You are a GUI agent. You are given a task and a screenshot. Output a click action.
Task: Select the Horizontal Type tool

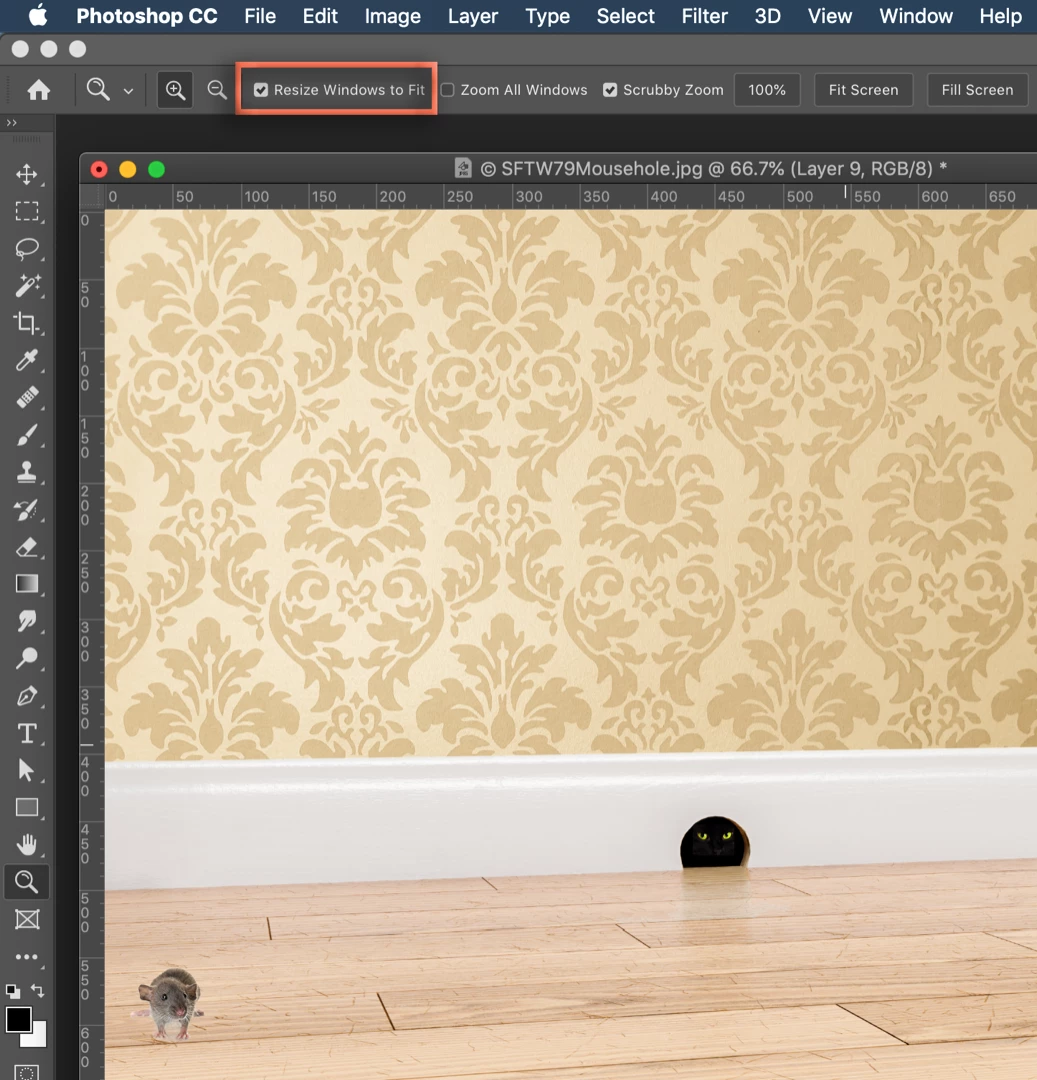click(27, 733)
